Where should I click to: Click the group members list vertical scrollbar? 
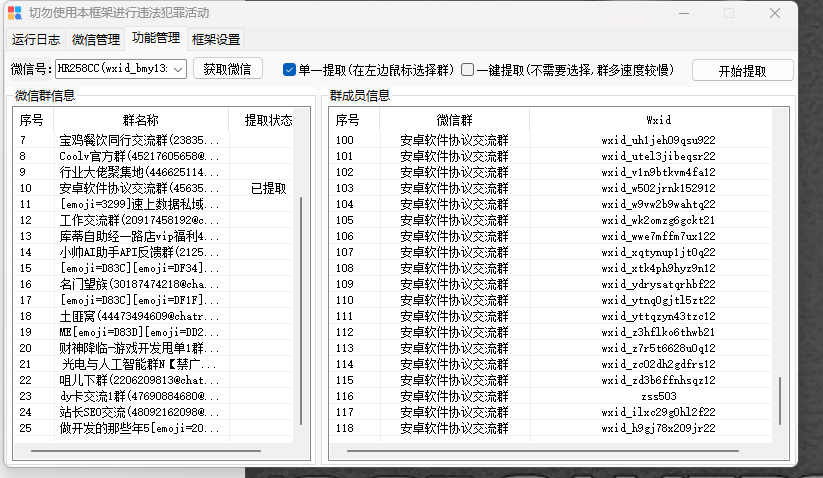coord(779,400)
